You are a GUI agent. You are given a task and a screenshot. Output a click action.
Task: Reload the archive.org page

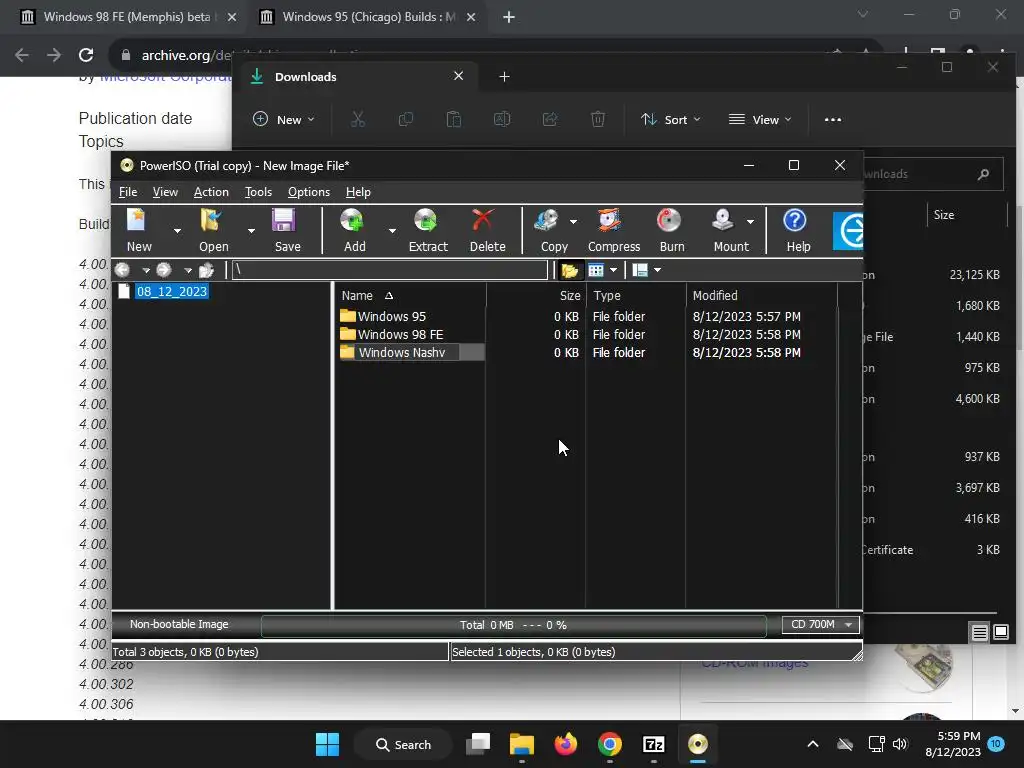86,56
